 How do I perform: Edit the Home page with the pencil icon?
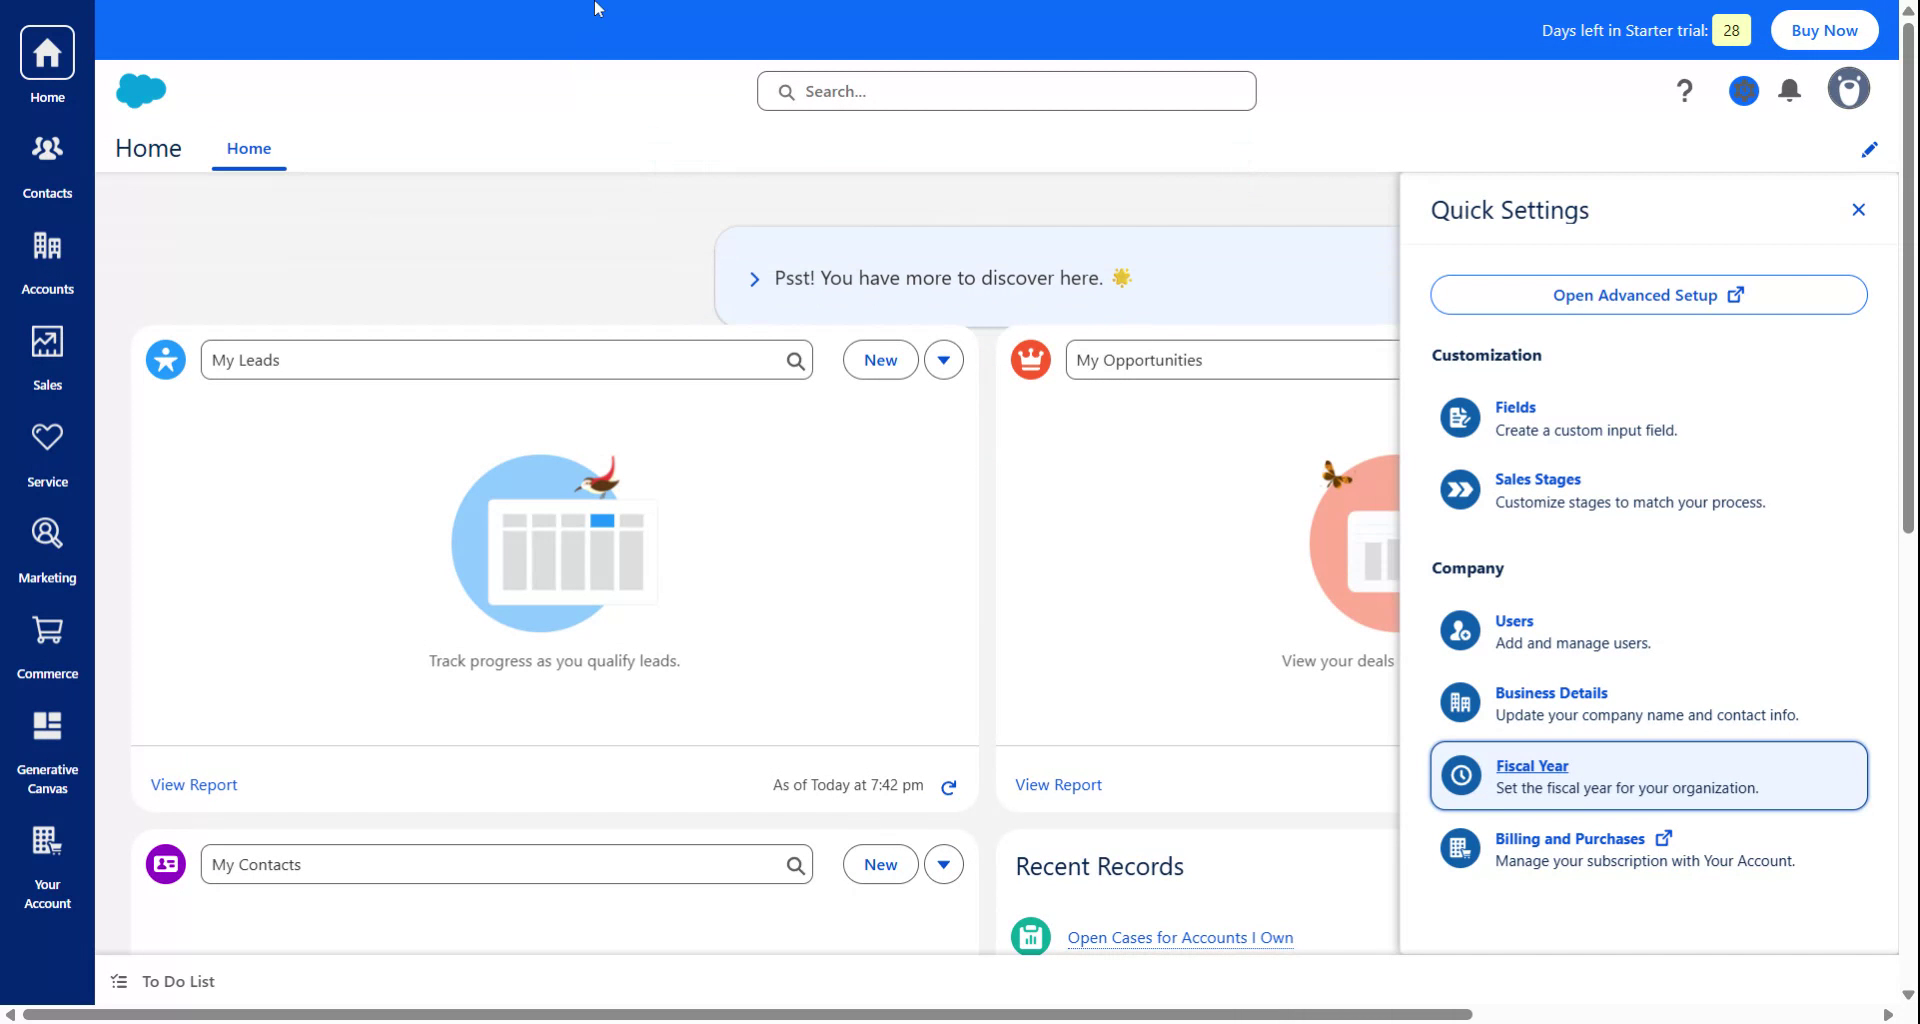tap(1869, 149)
